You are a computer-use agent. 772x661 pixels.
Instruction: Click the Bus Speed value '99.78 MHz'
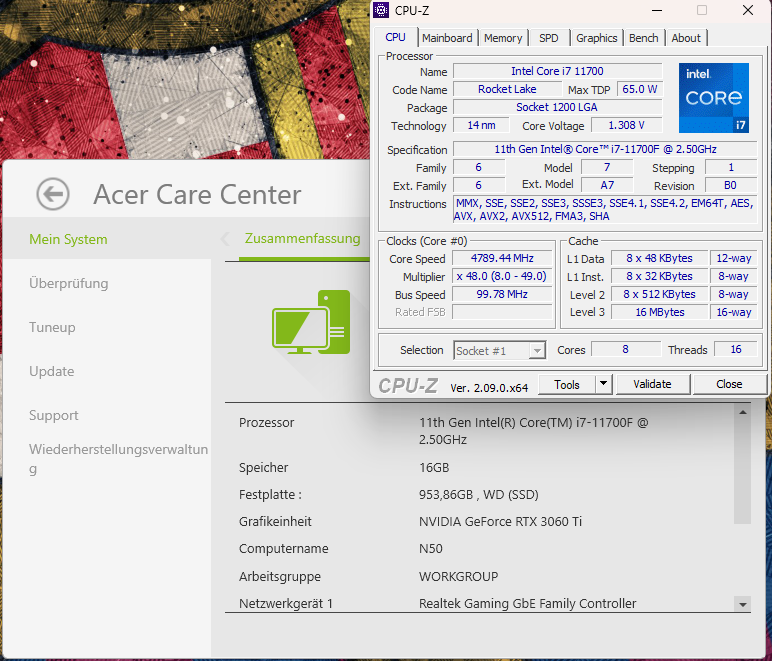[x=502, y=294]
